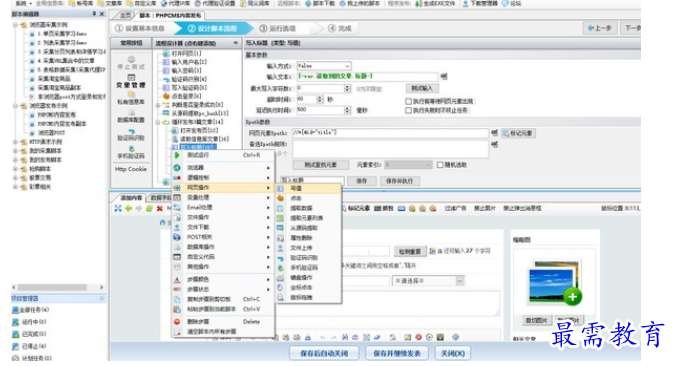
Task: Click red X stop icon in browser toolbar
Action: tap(159, 209)
